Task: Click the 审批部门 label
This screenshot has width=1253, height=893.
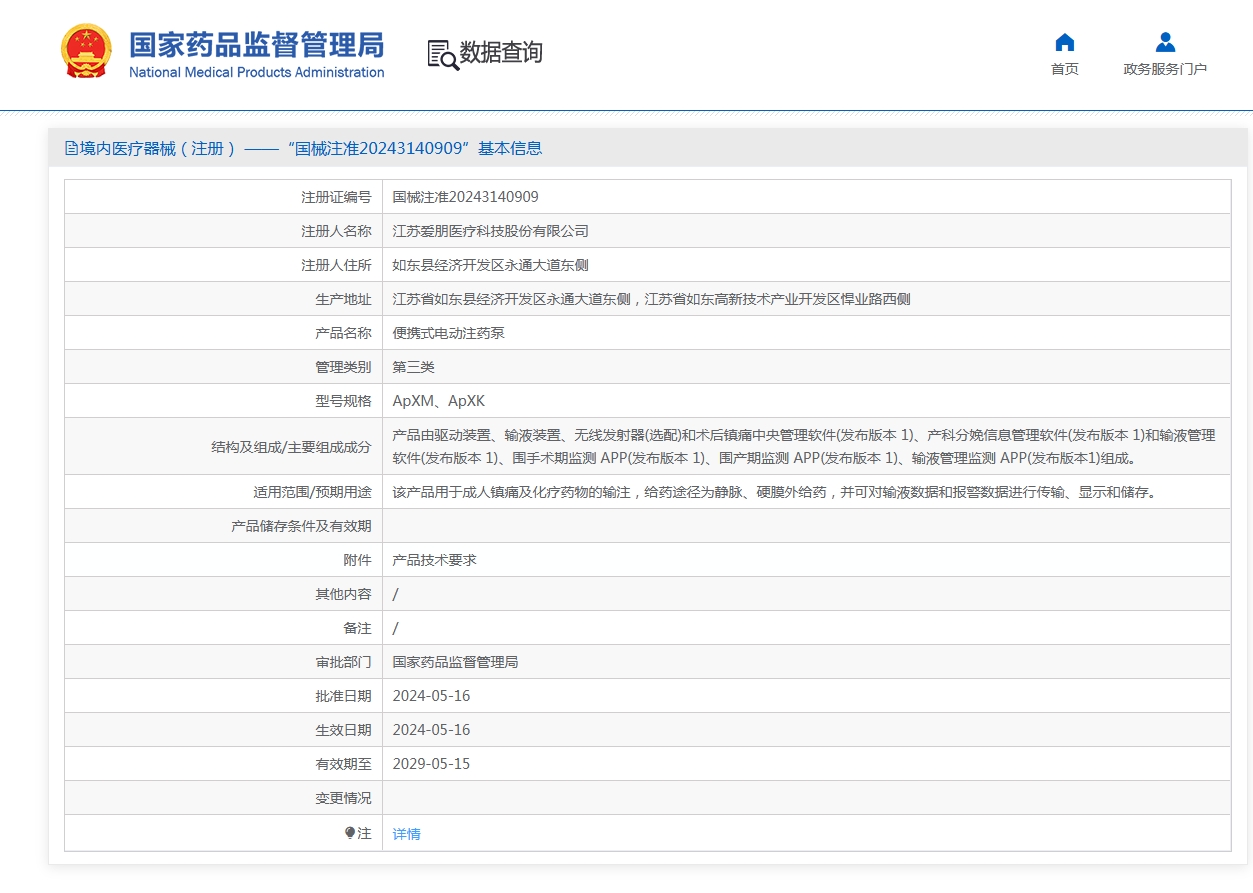Action: click(x=343, y=662)
